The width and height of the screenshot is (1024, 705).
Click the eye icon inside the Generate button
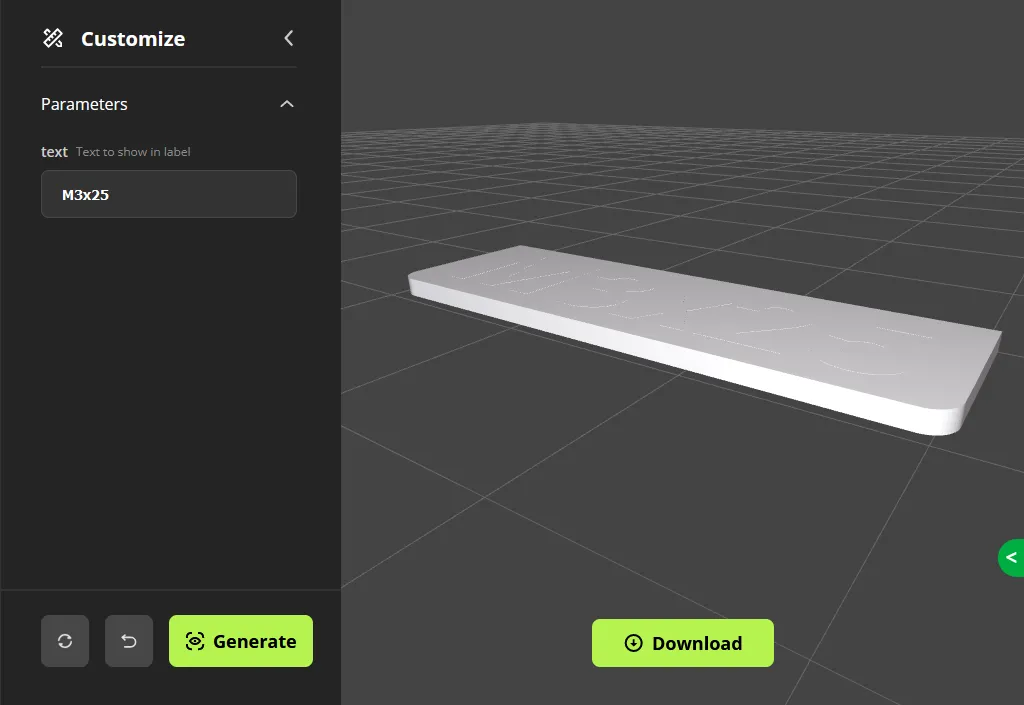[194, 641]
